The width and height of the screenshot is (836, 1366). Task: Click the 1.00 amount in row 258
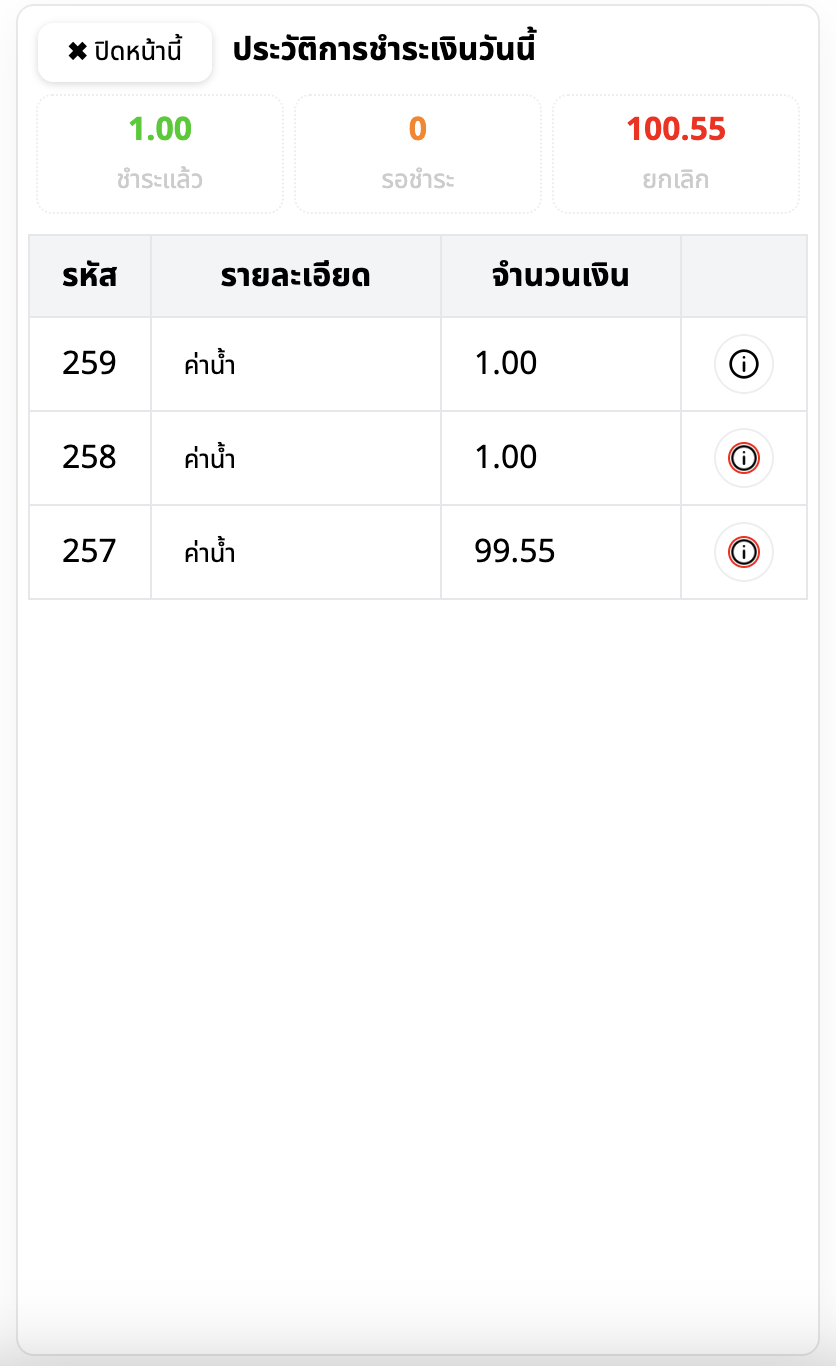(x=506, y=458)
